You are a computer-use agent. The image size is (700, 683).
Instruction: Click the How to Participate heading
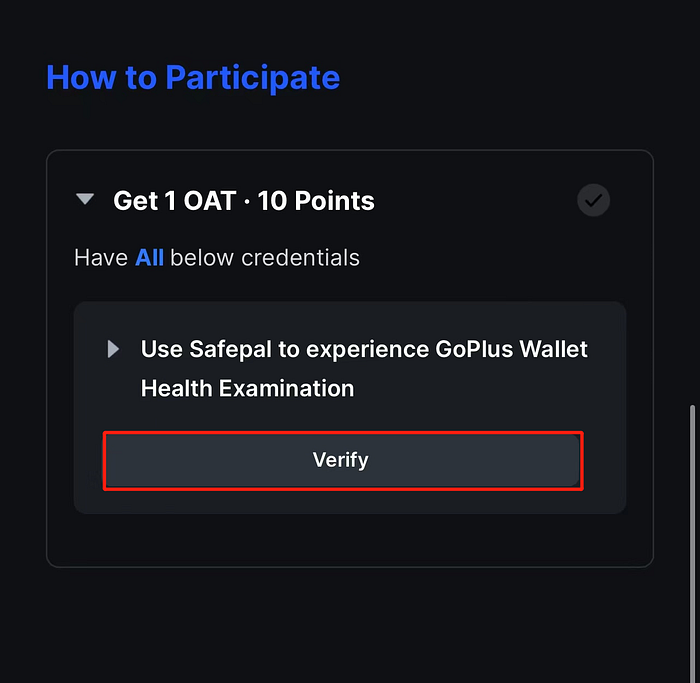pos(193,78)
